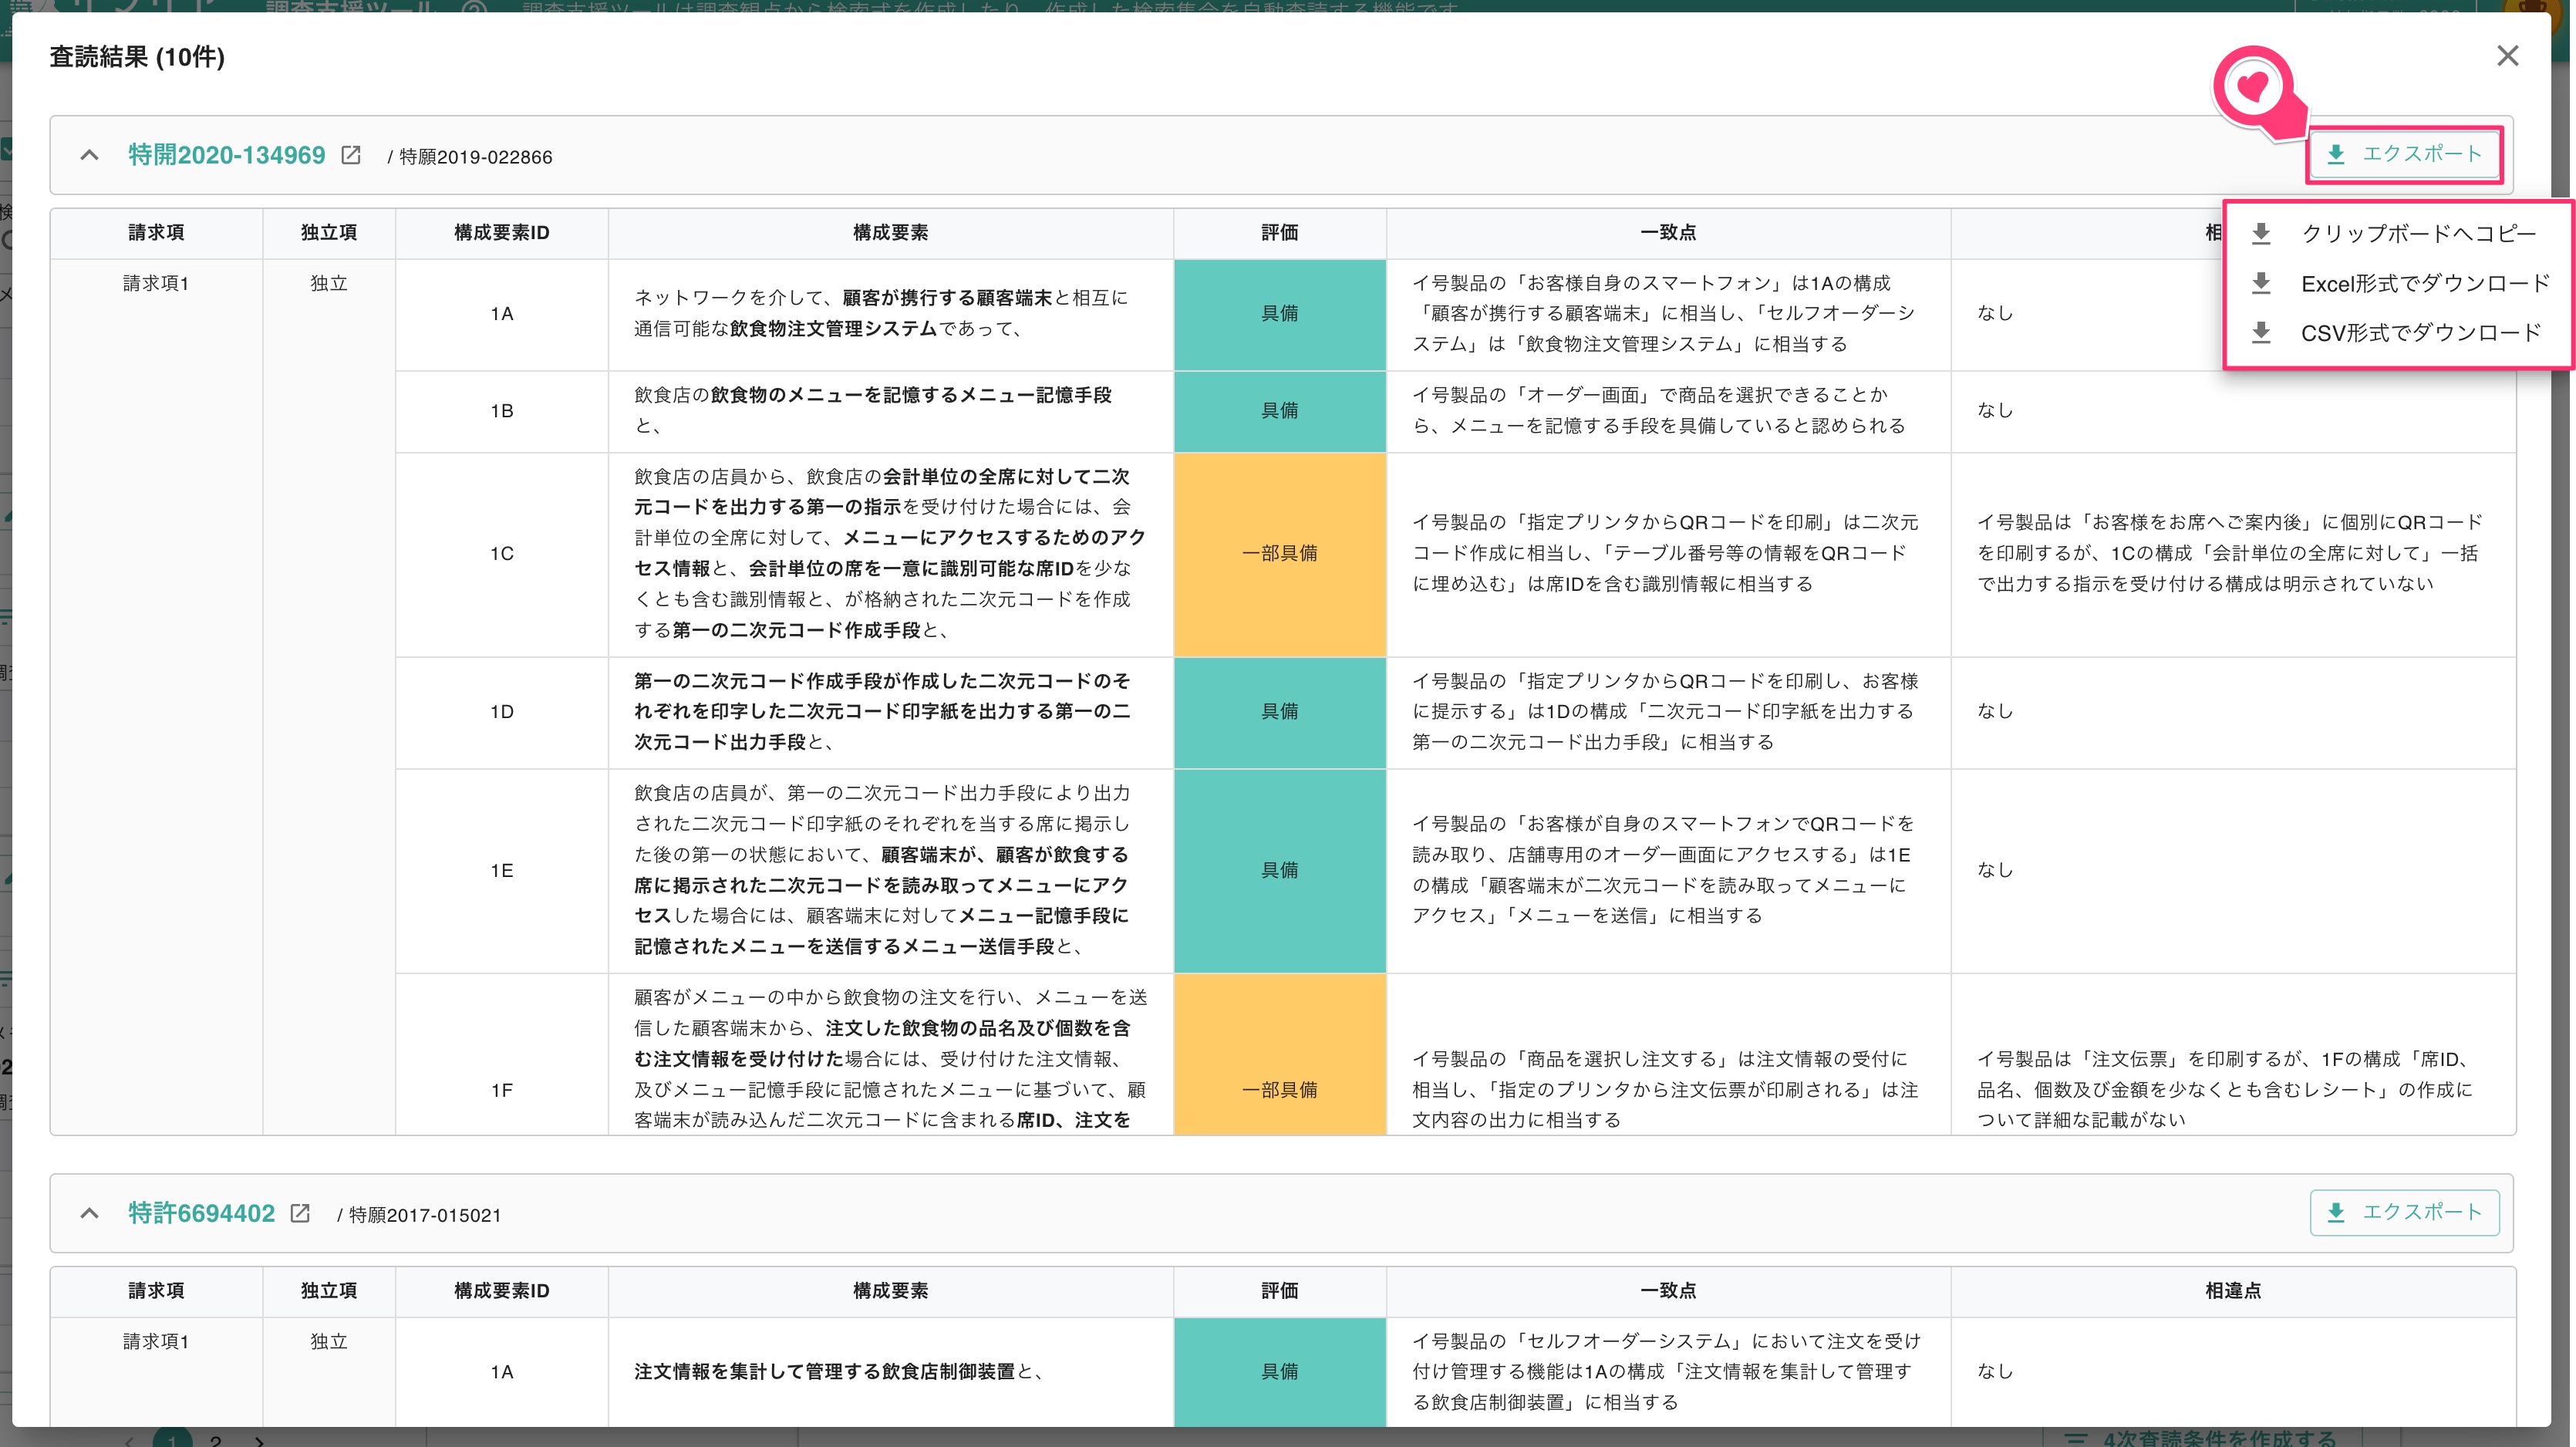Click エクスポート button for 特開2020-134969

pos(2404,154)
